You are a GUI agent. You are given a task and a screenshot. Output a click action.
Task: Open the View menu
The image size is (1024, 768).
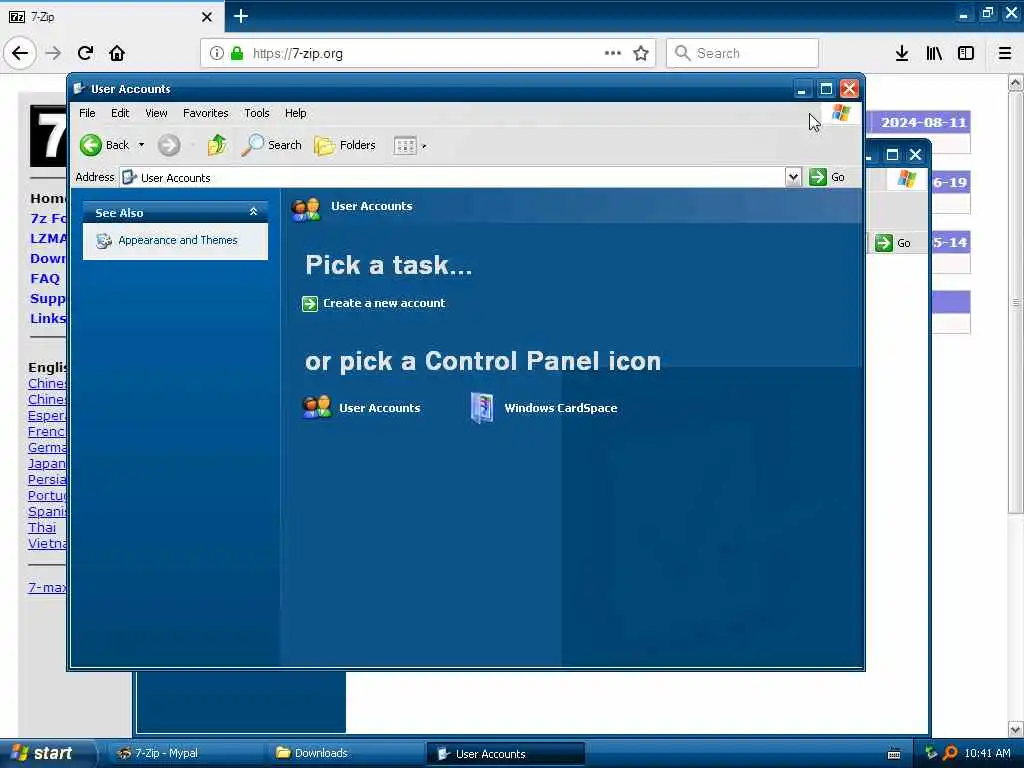[156, 113]
